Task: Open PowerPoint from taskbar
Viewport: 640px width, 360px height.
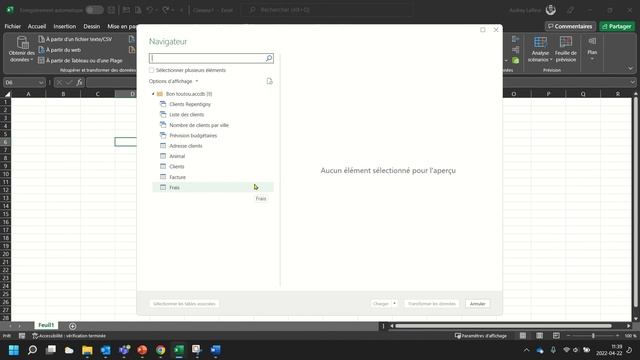Action: [x=142, y=350]
